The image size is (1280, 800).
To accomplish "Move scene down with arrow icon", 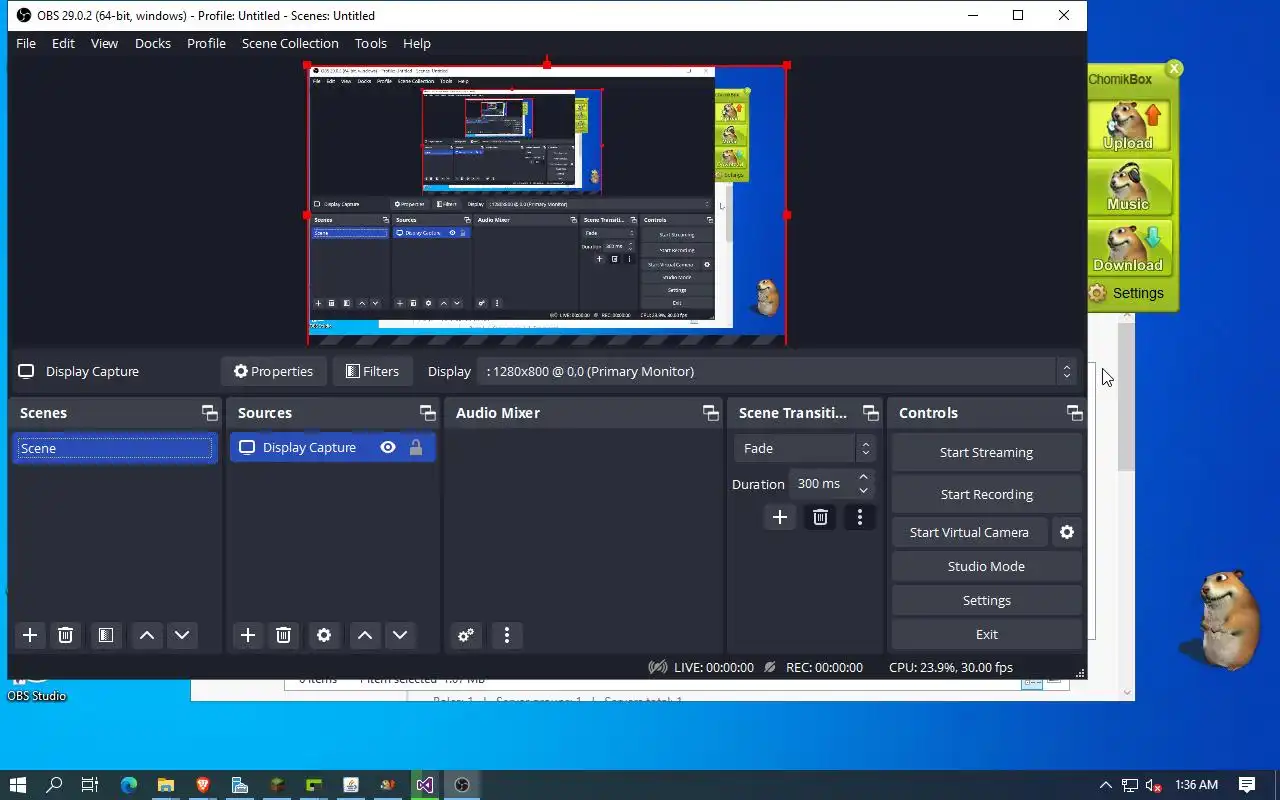I will click(x=182, y=635).
